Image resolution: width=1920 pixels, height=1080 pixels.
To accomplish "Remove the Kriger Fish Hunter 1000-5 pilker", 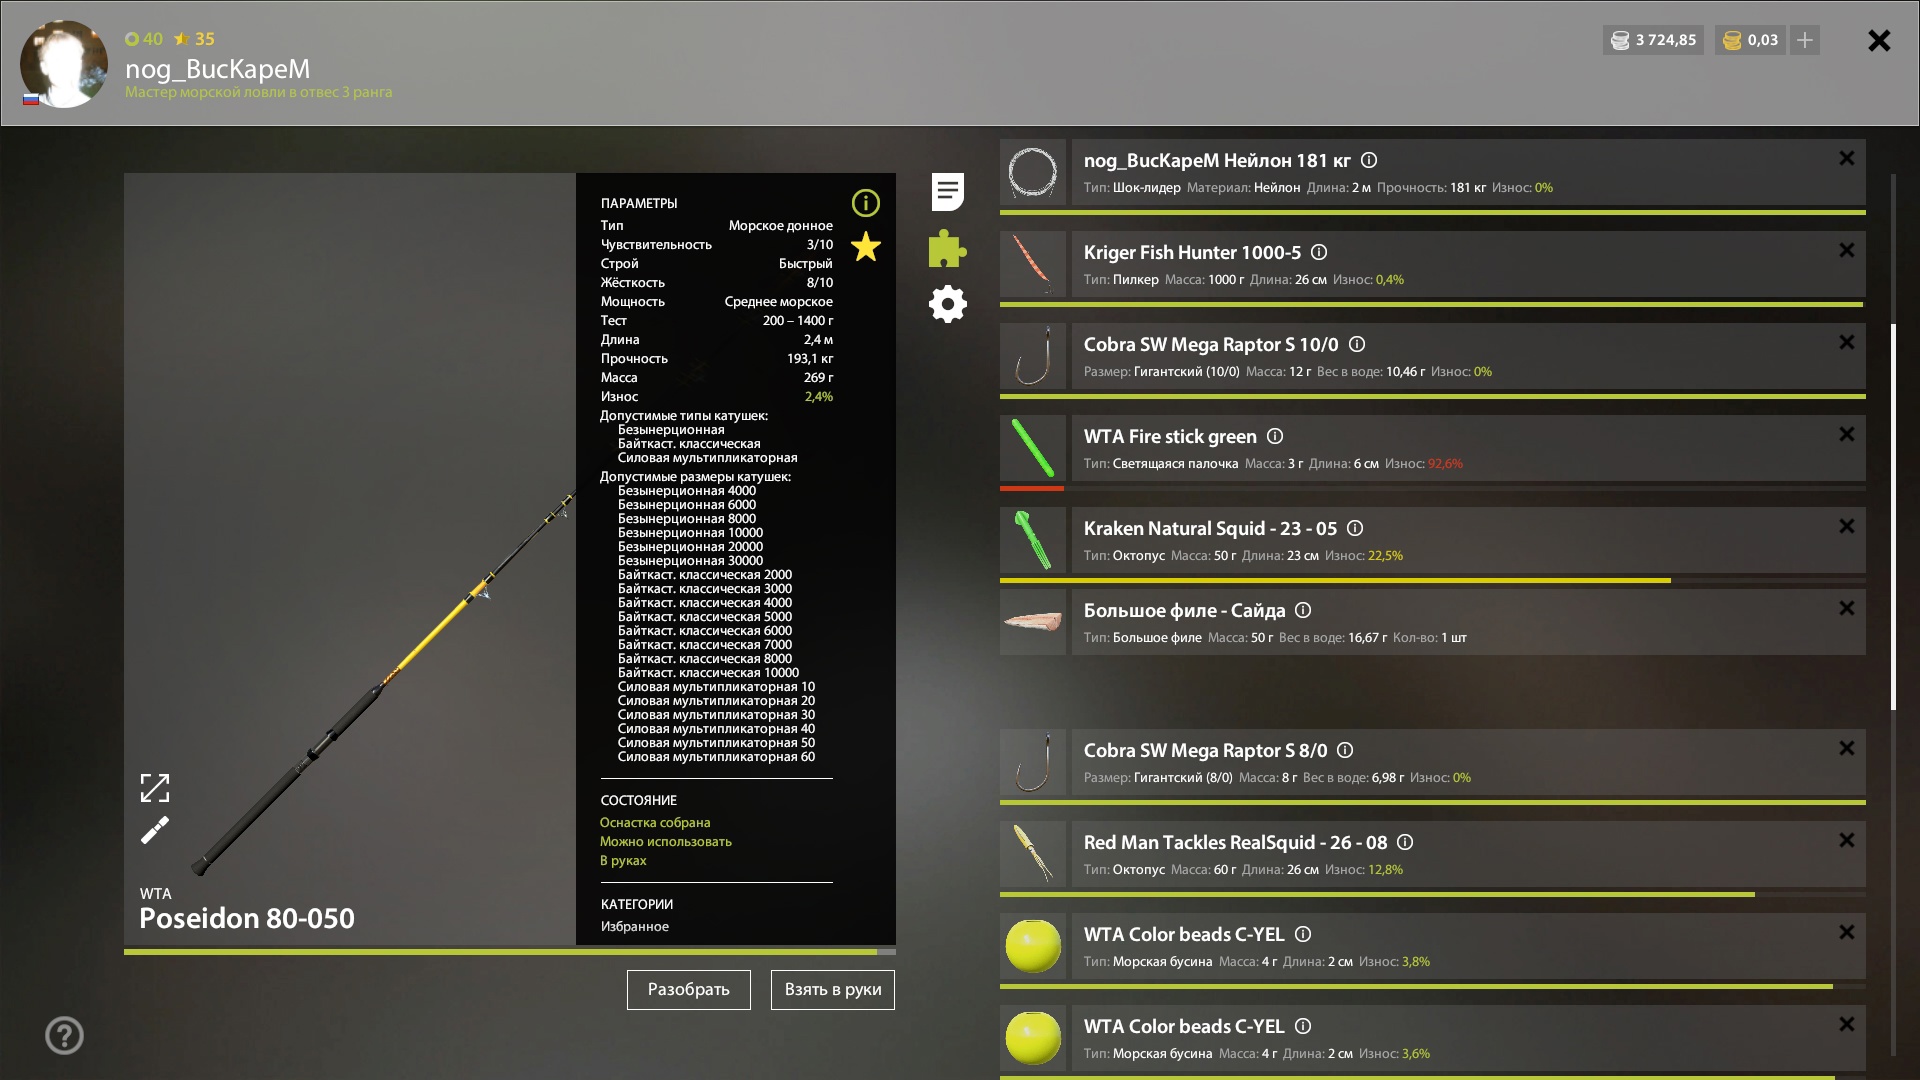I will click(1847, 250).
